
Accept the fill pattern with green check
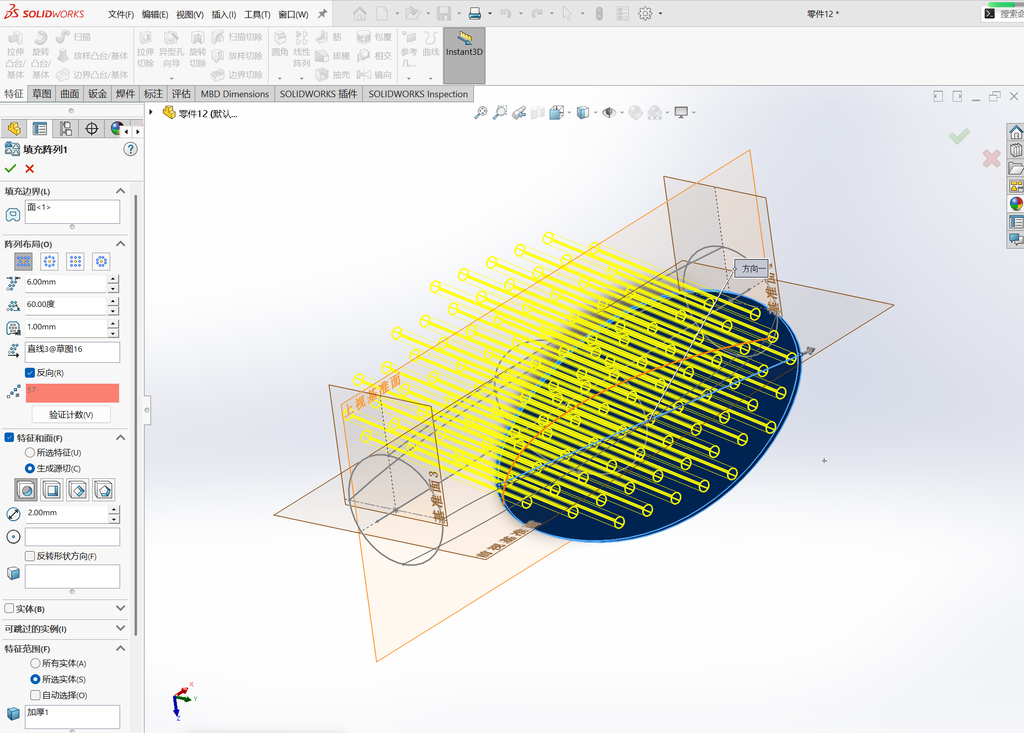[10, 169]
